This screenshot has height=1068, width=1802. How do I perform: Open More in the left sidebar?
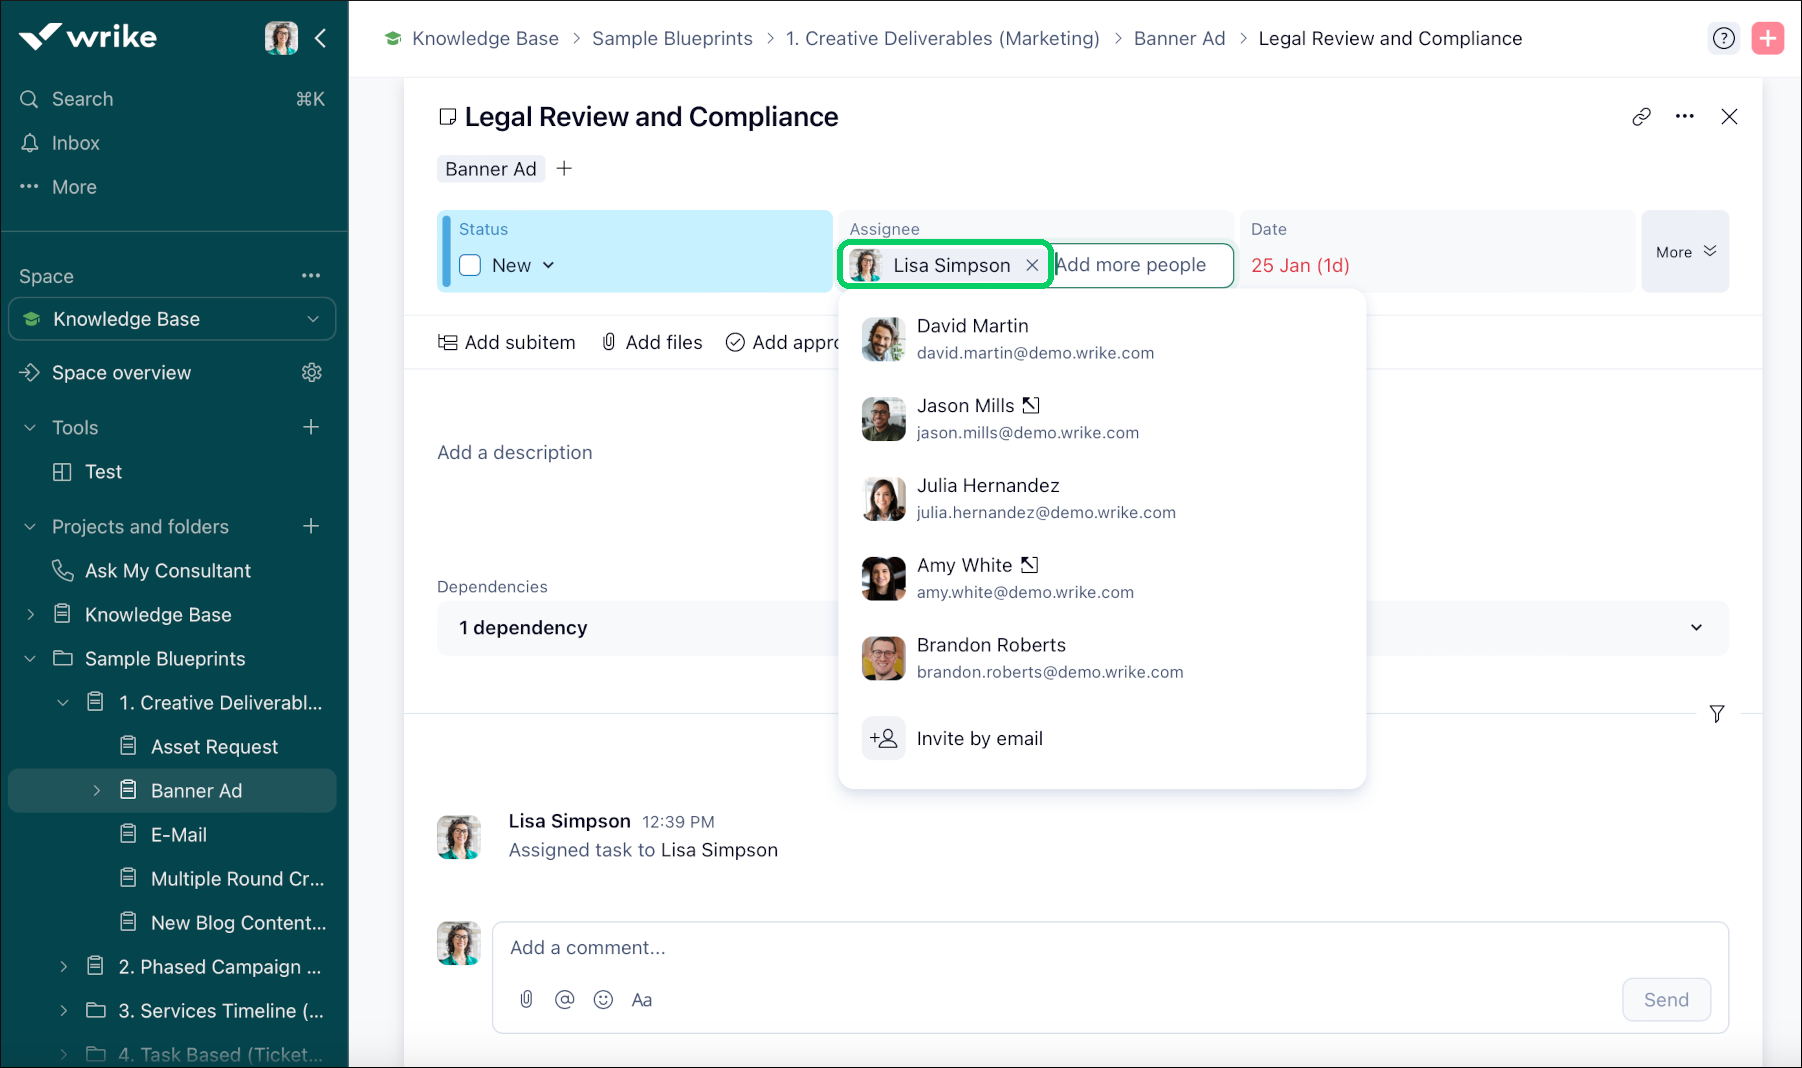(x=73, y=186)
